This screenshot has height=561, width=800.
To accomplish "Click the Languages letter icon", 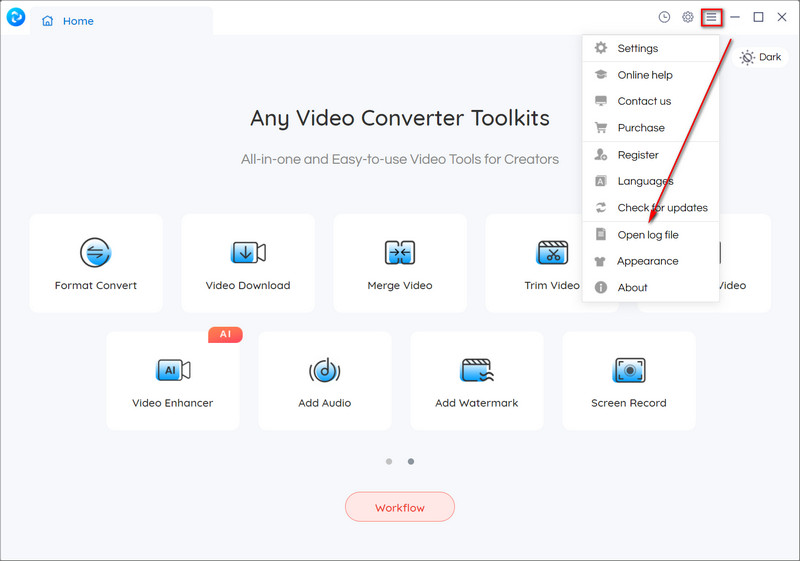I will click(x=601, y=181).
